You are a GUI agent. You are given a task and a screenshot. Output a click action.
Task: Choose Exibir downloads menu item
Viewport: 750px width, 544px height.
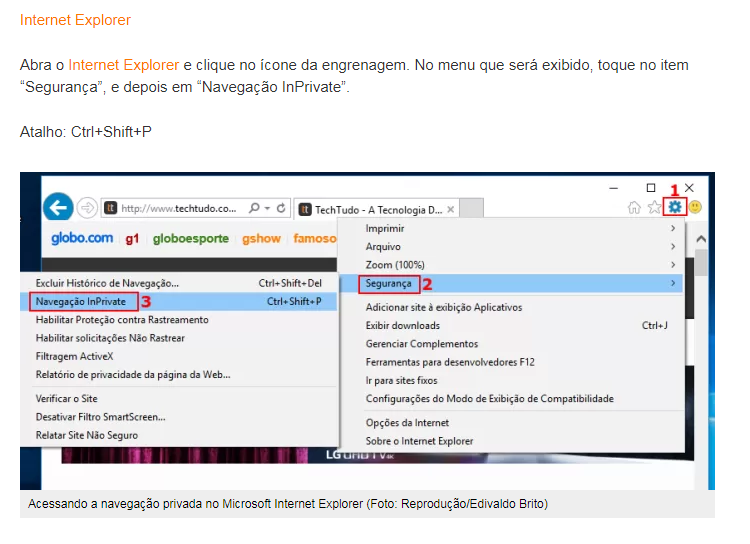[511, 325]
